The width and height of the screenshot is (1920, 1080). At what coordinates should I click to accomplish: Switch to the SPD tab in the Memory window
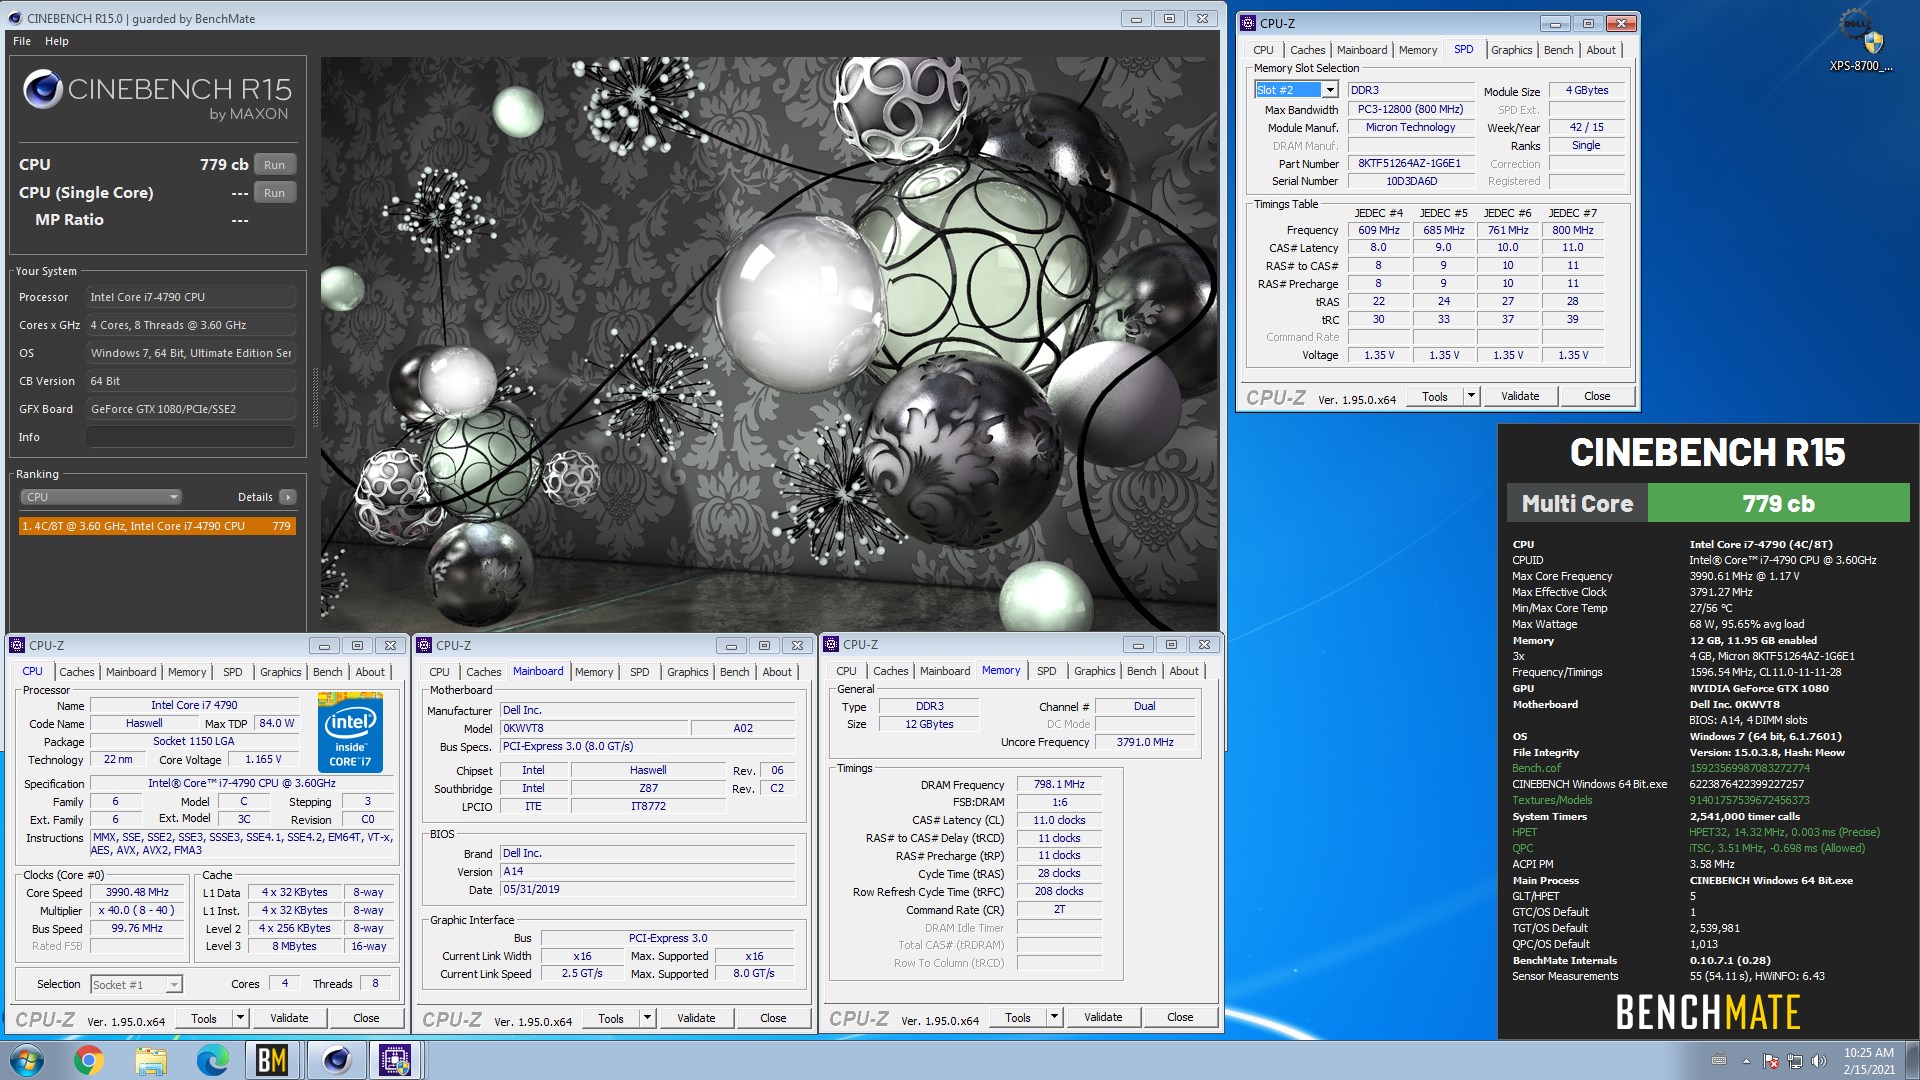pos(1046,671)
